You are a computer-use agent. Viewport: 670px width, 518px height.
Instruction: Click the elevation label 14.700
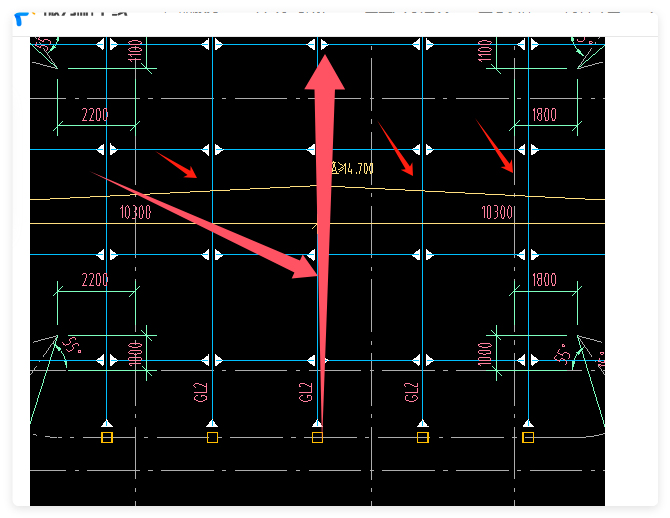coord(353,168)
